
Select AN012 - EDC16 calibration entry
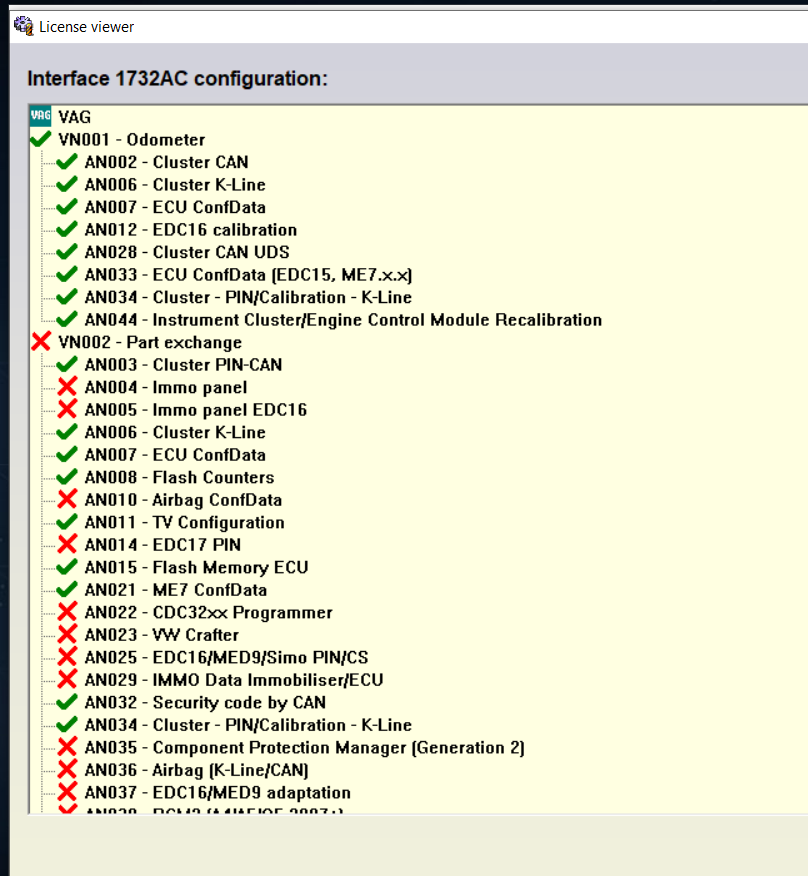(191, 230)
